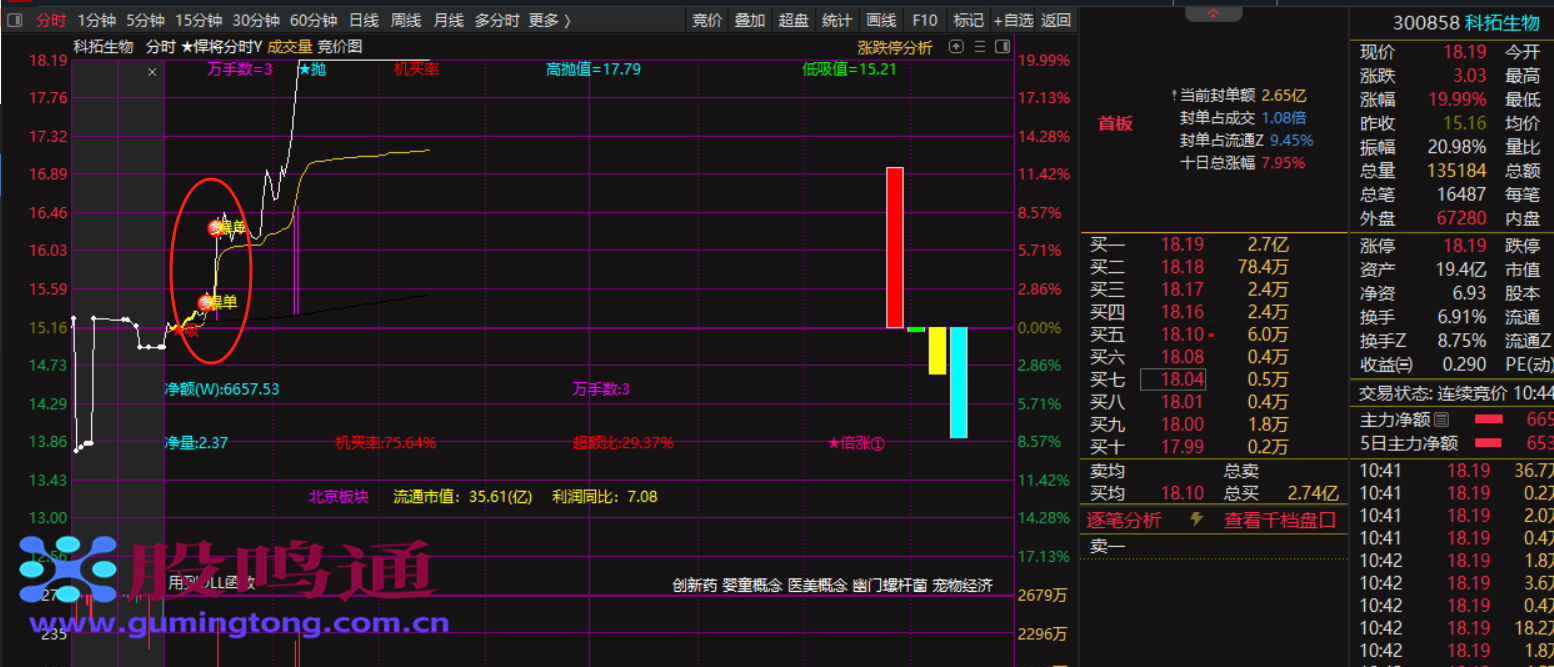This screenshot has height=667, width=1554.
Task: Click the small X on the grey chart area
Action: point(152,72)
